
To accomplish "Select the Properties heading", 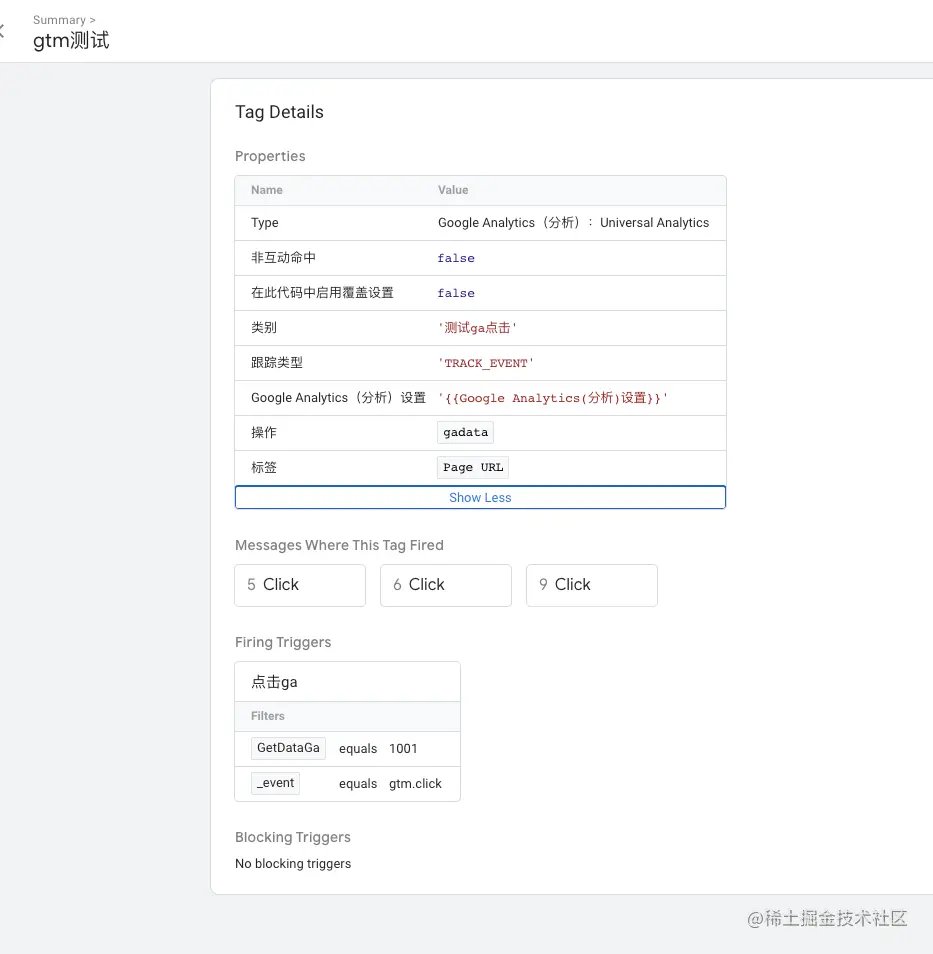I will tap(270, 156).
